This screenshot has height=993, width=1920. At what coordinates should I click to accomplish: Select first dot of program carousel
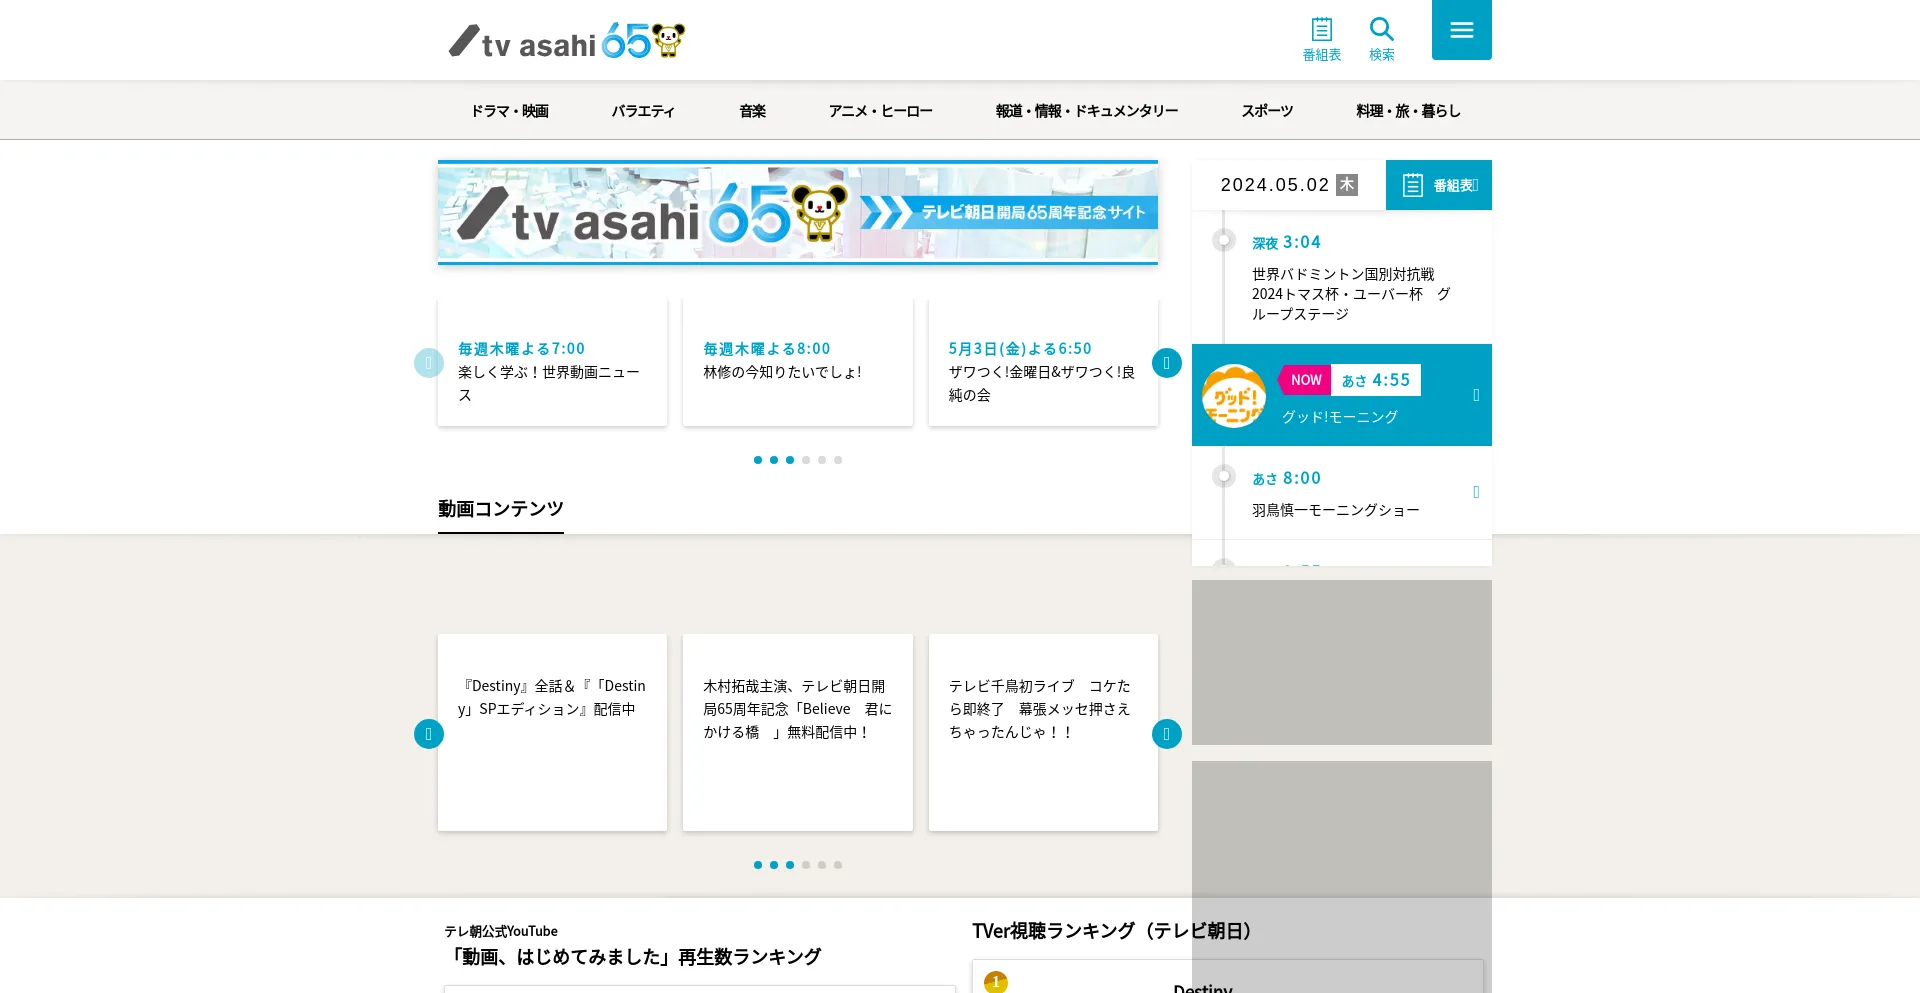tap(758, 460)
